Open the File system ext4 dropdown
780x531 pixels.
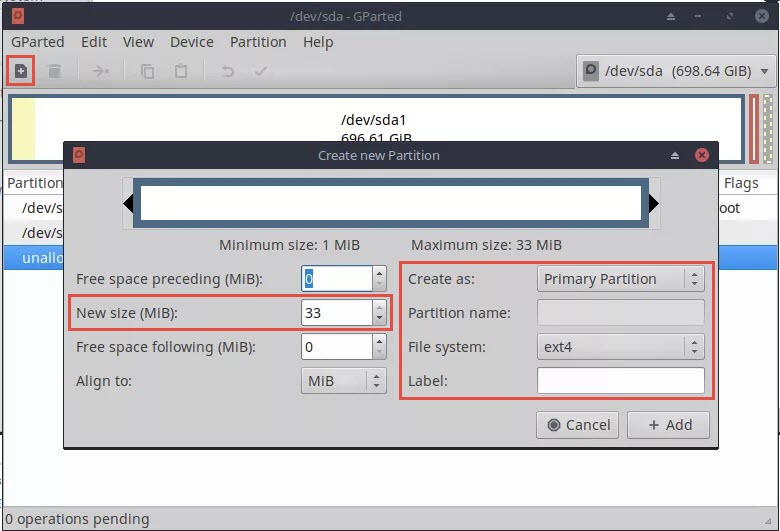pyautogui.click(x=620, y=347)
